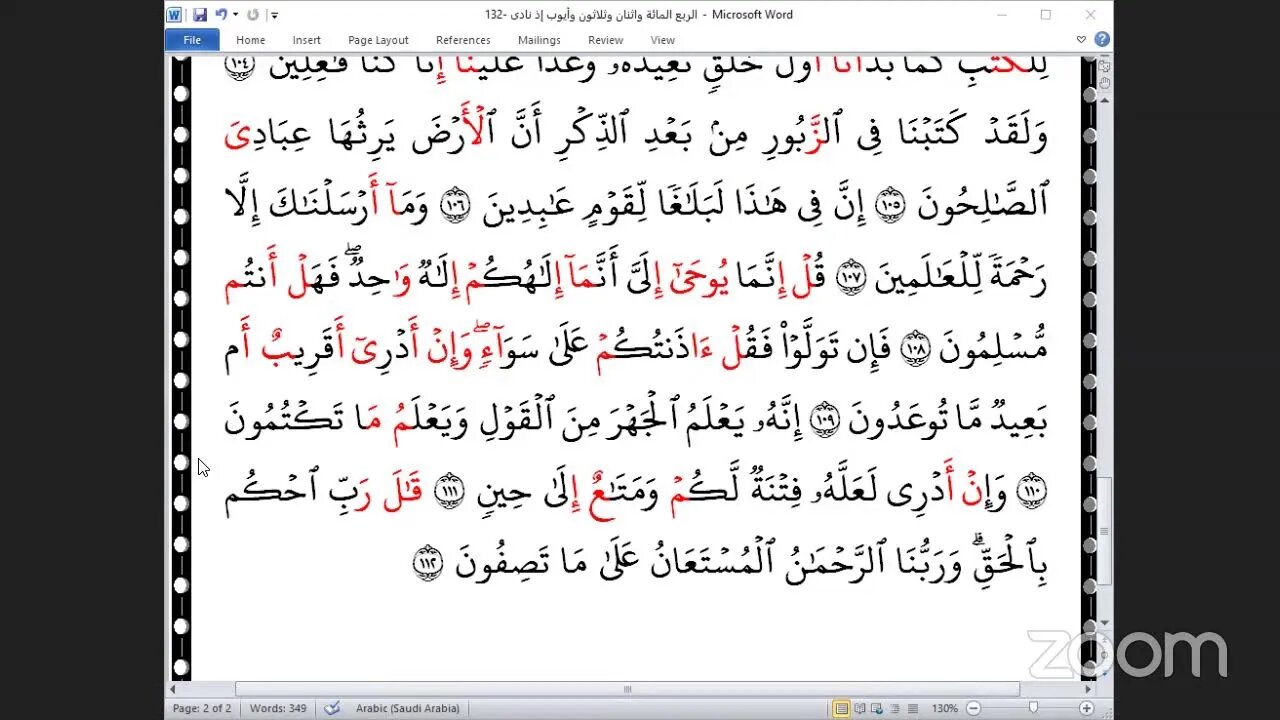Undo the last action
Image resolution: width=1280 pixels, height=720 pixels.
220,15
